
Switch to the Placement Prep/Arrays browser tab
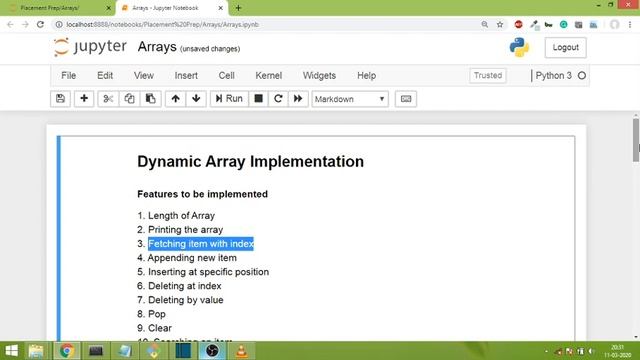coord(58,8)
